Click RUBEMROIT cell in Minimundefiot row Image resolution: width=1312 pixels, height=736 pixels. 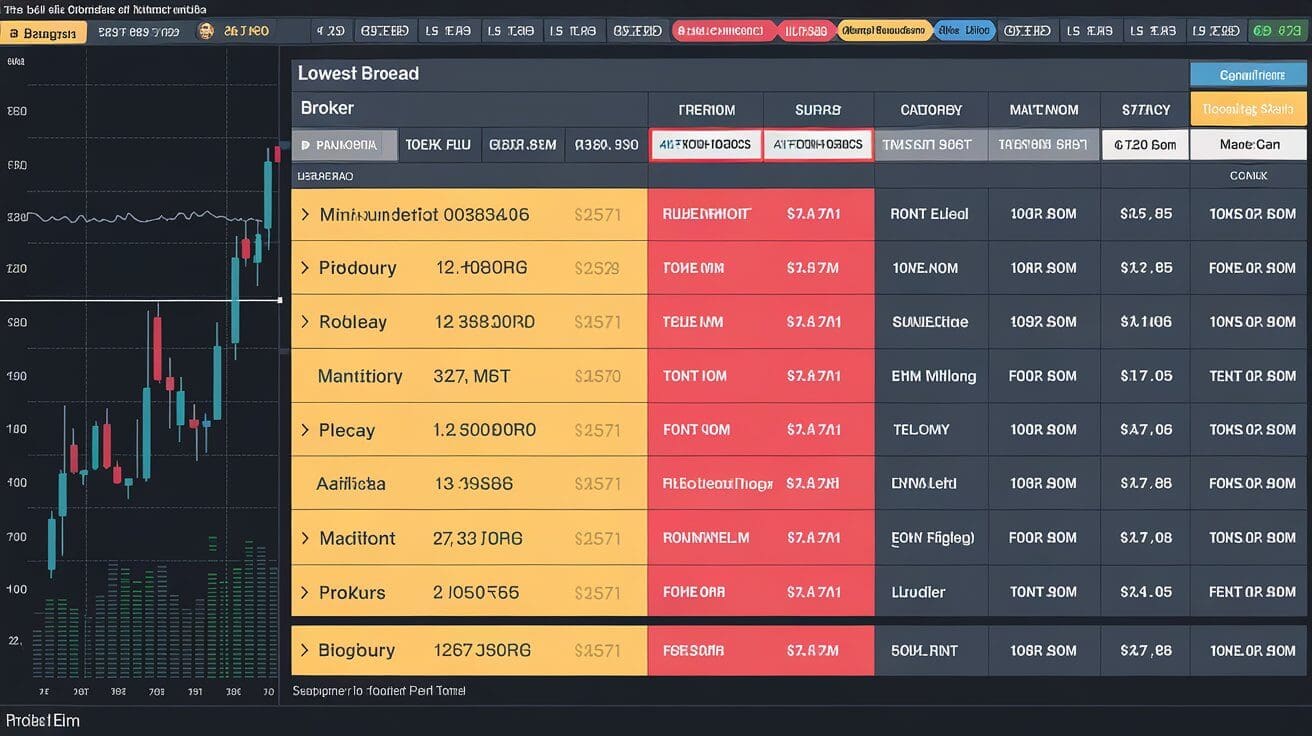tap(706, 214)
